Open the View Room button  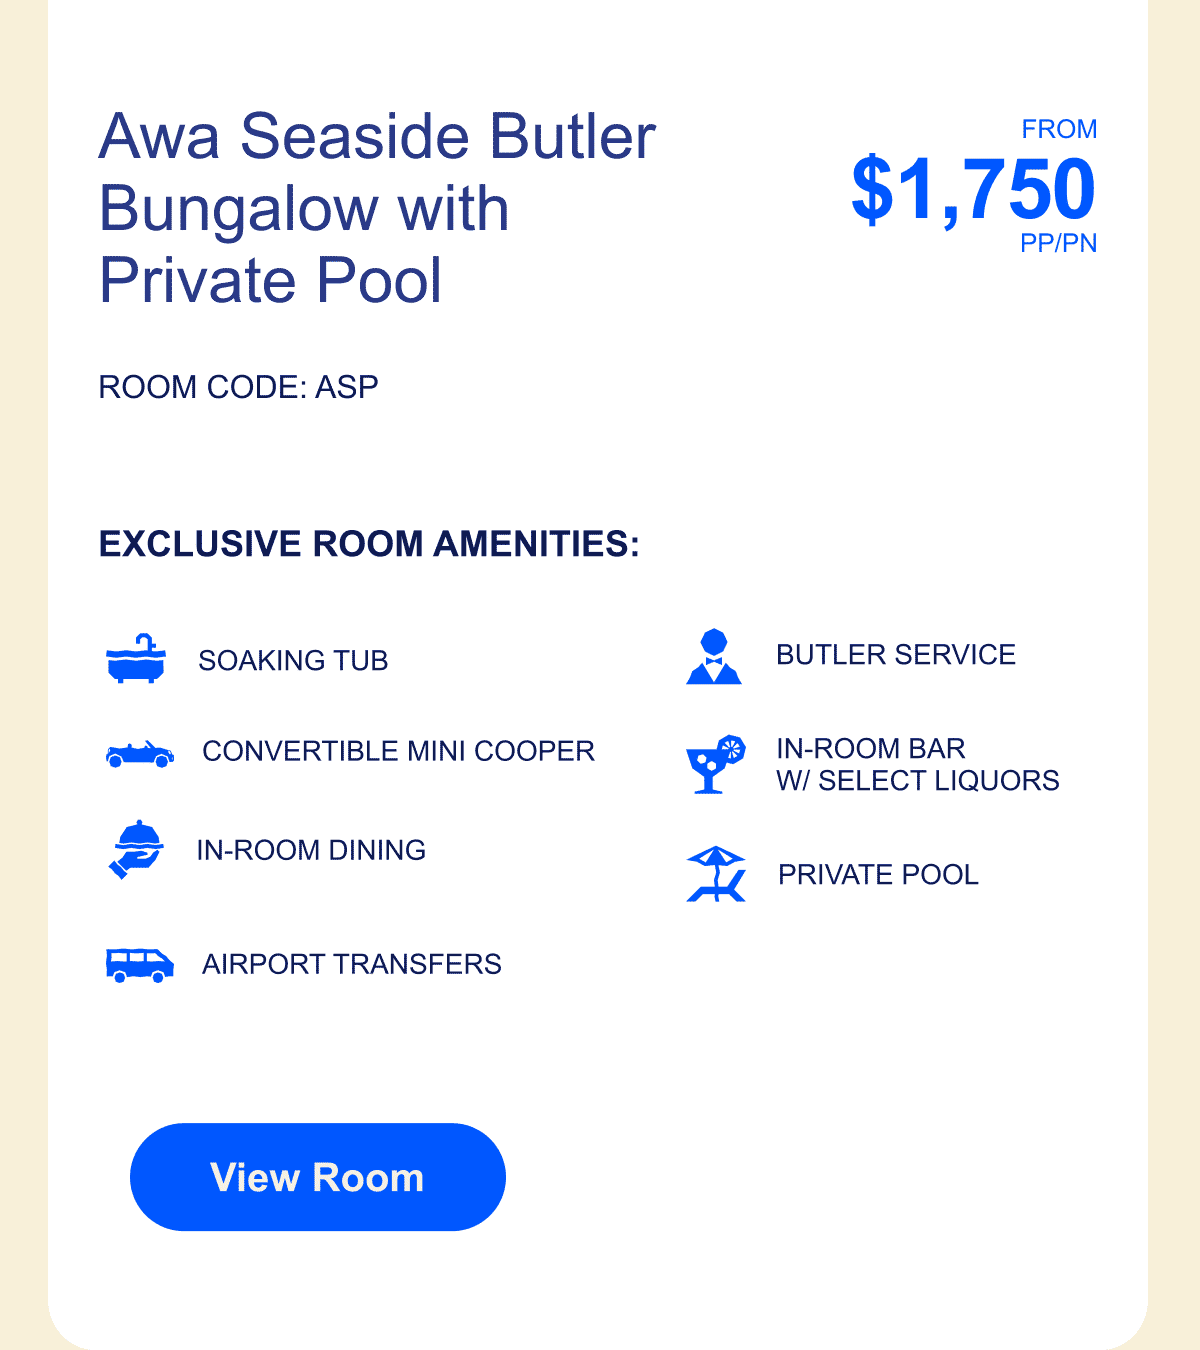click(318, 1177)
